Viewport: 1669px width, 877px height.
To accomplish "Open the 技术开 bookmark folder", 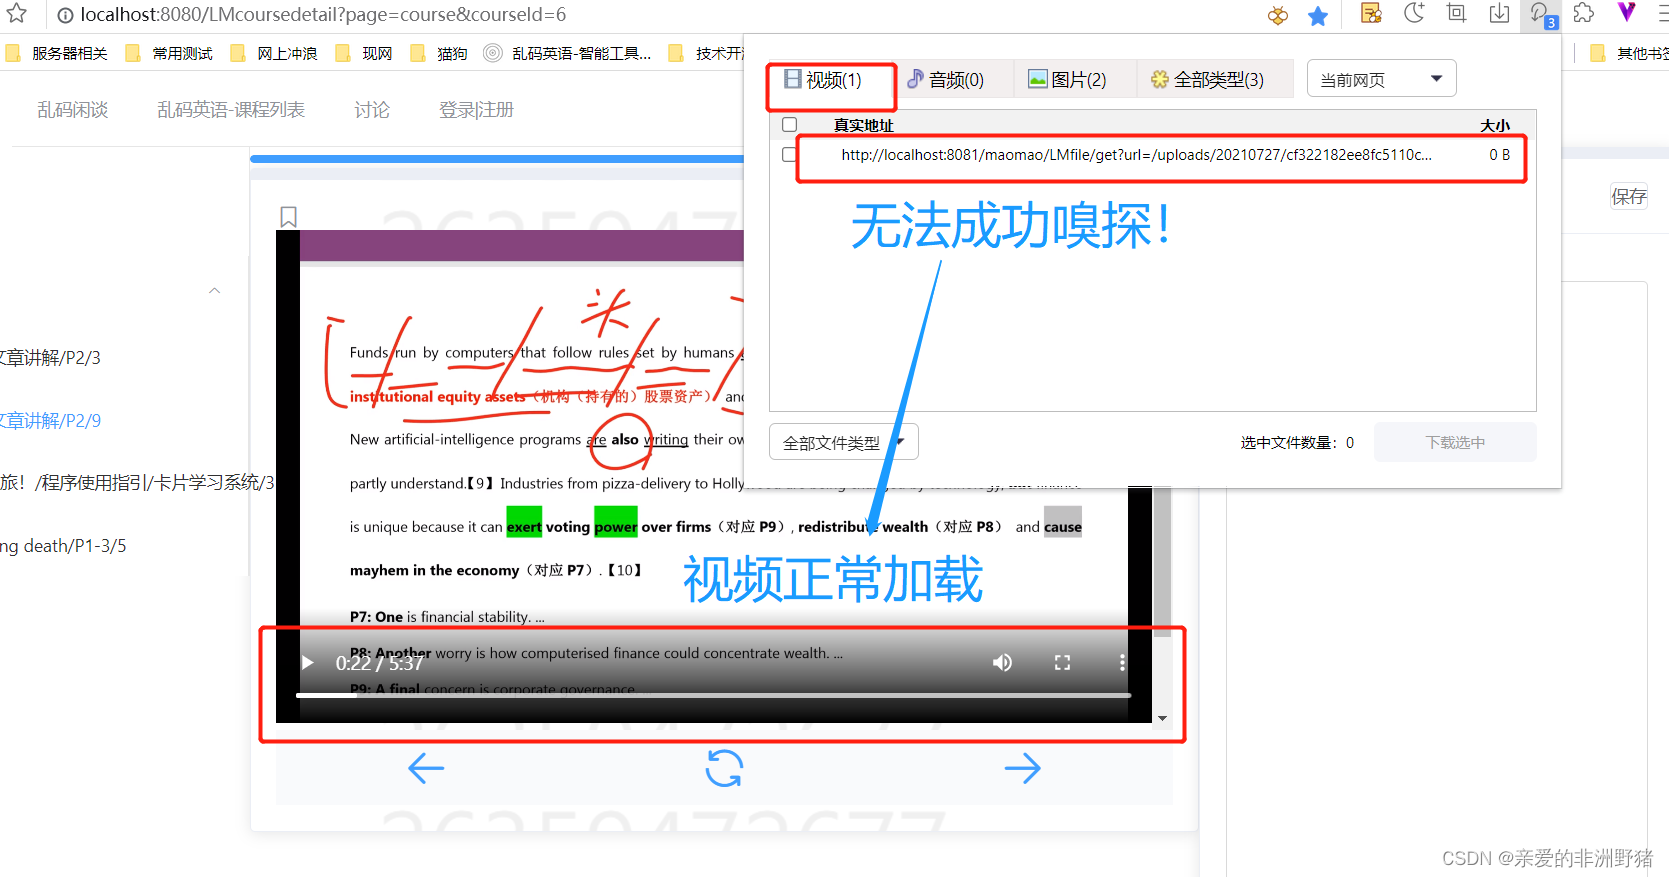I will pyautogui.click(x=707, y=54).
